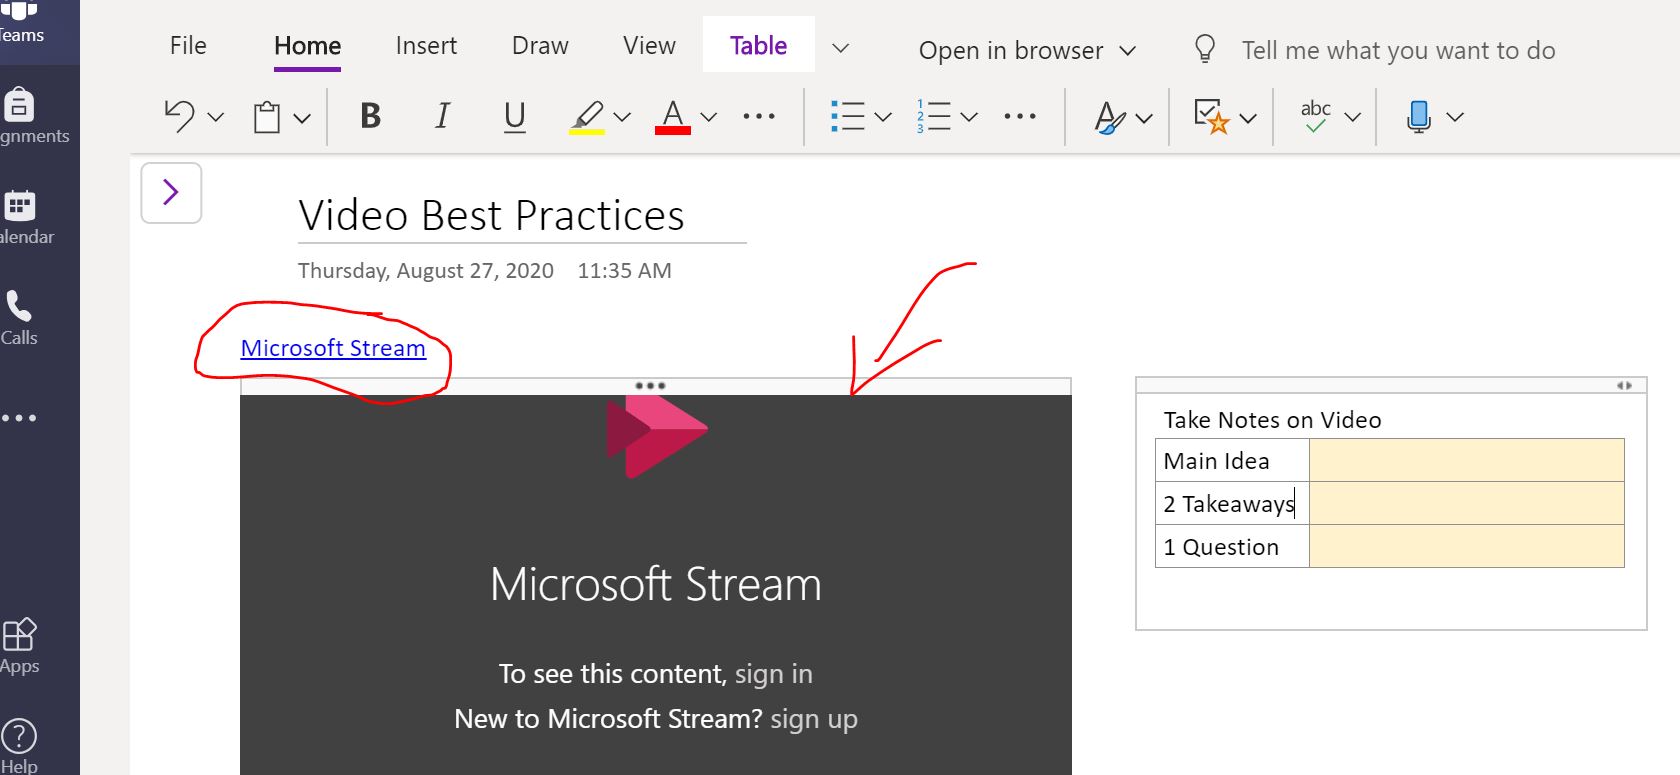Click the 2 Takeaways table cell

[x=1232, y=503]
